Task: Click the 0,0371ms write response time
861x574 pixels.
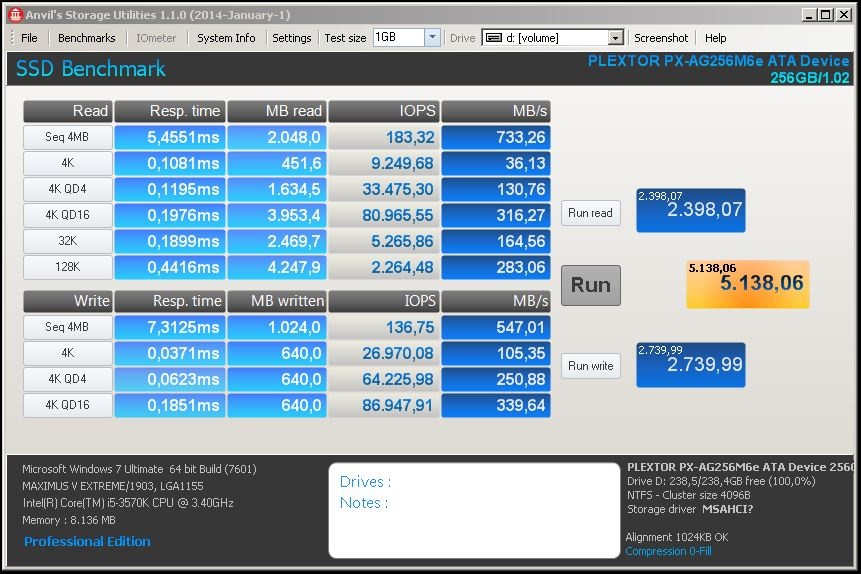Action: (170, 353)
